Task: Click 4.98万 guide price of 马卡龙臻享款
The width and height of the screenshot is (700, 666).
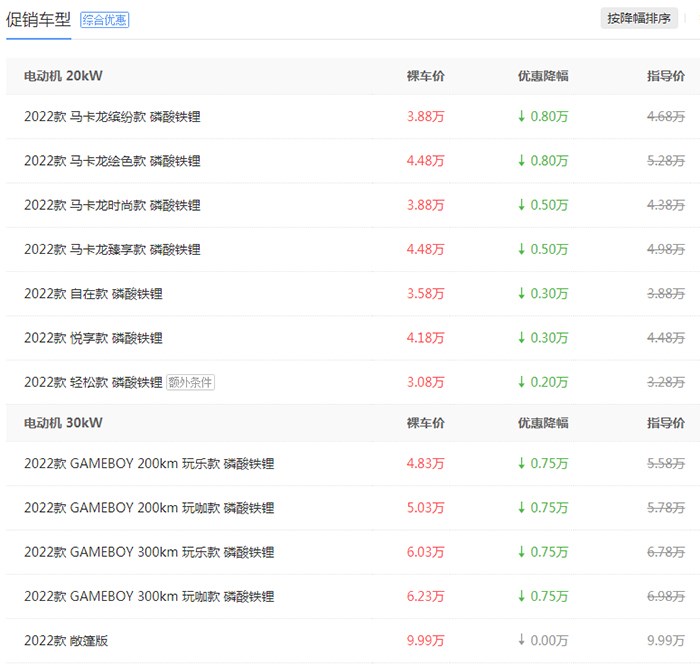Action: coord(666,250)
